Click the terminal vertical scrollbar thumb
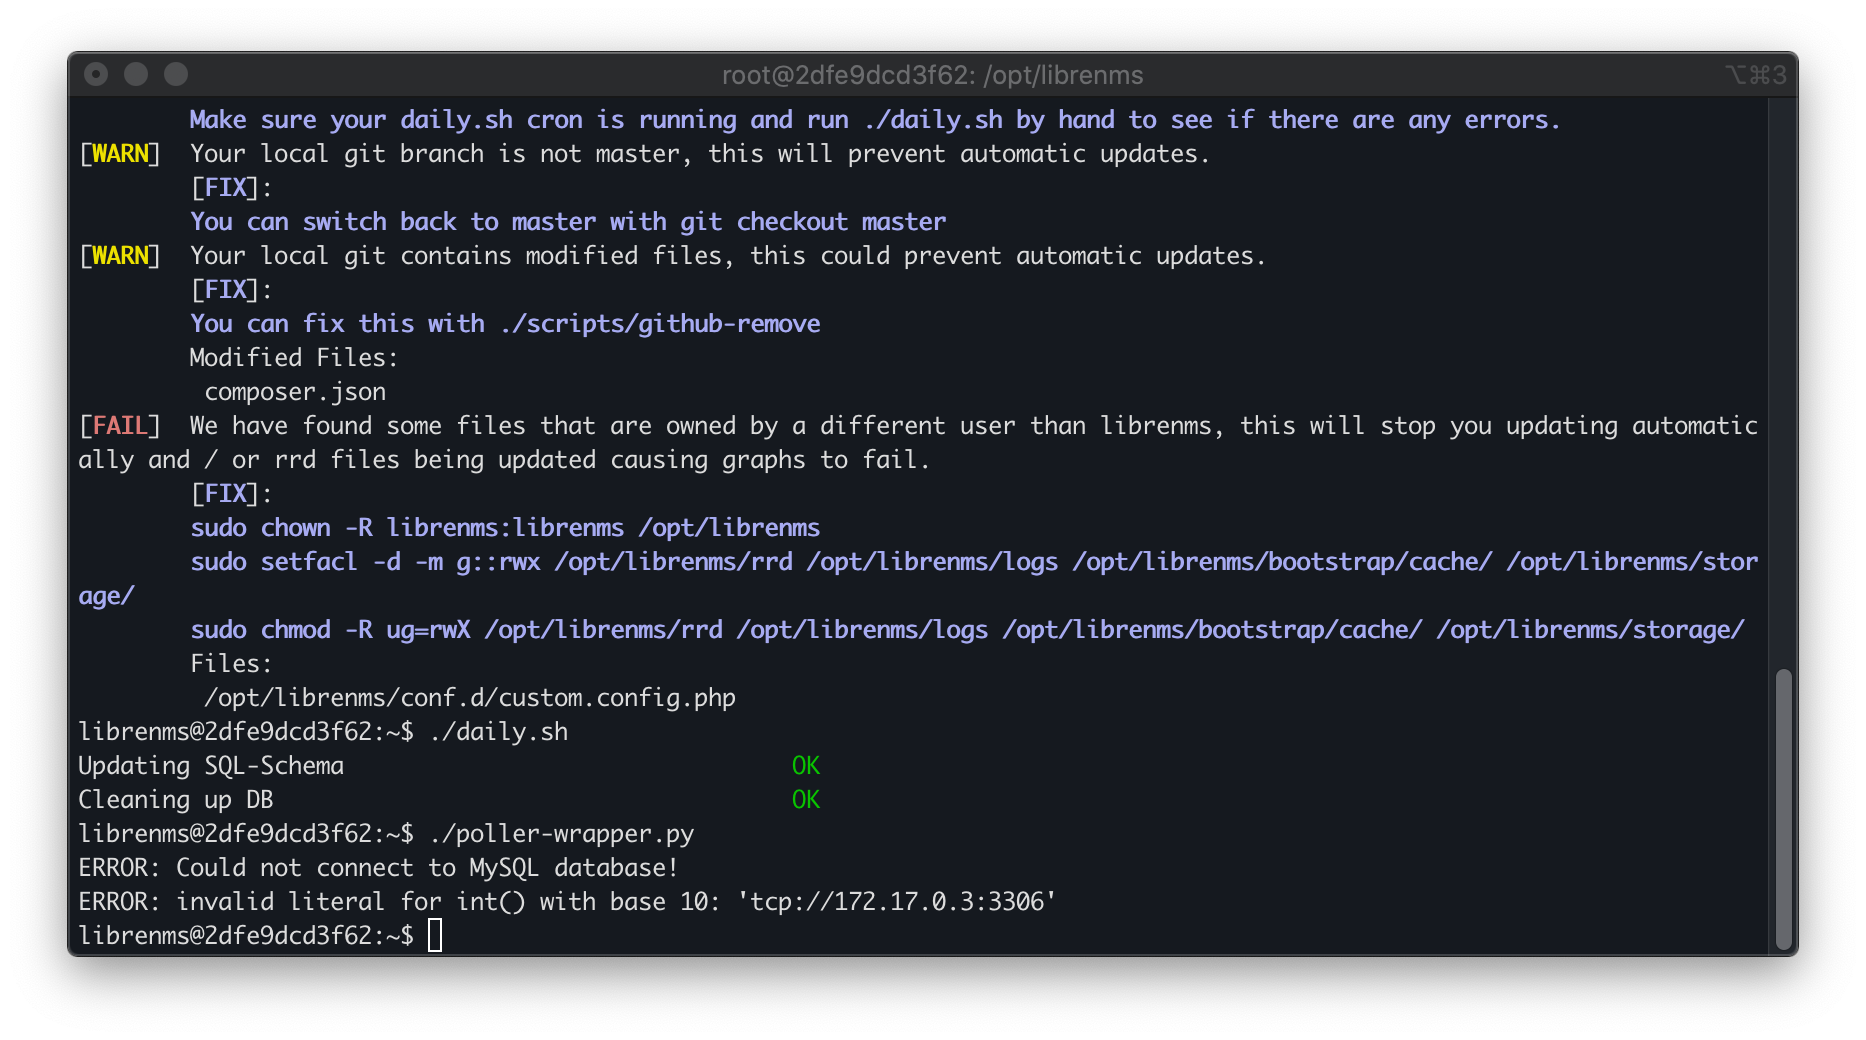This screenshot has height=1040, width=1866. point(1783,809)
